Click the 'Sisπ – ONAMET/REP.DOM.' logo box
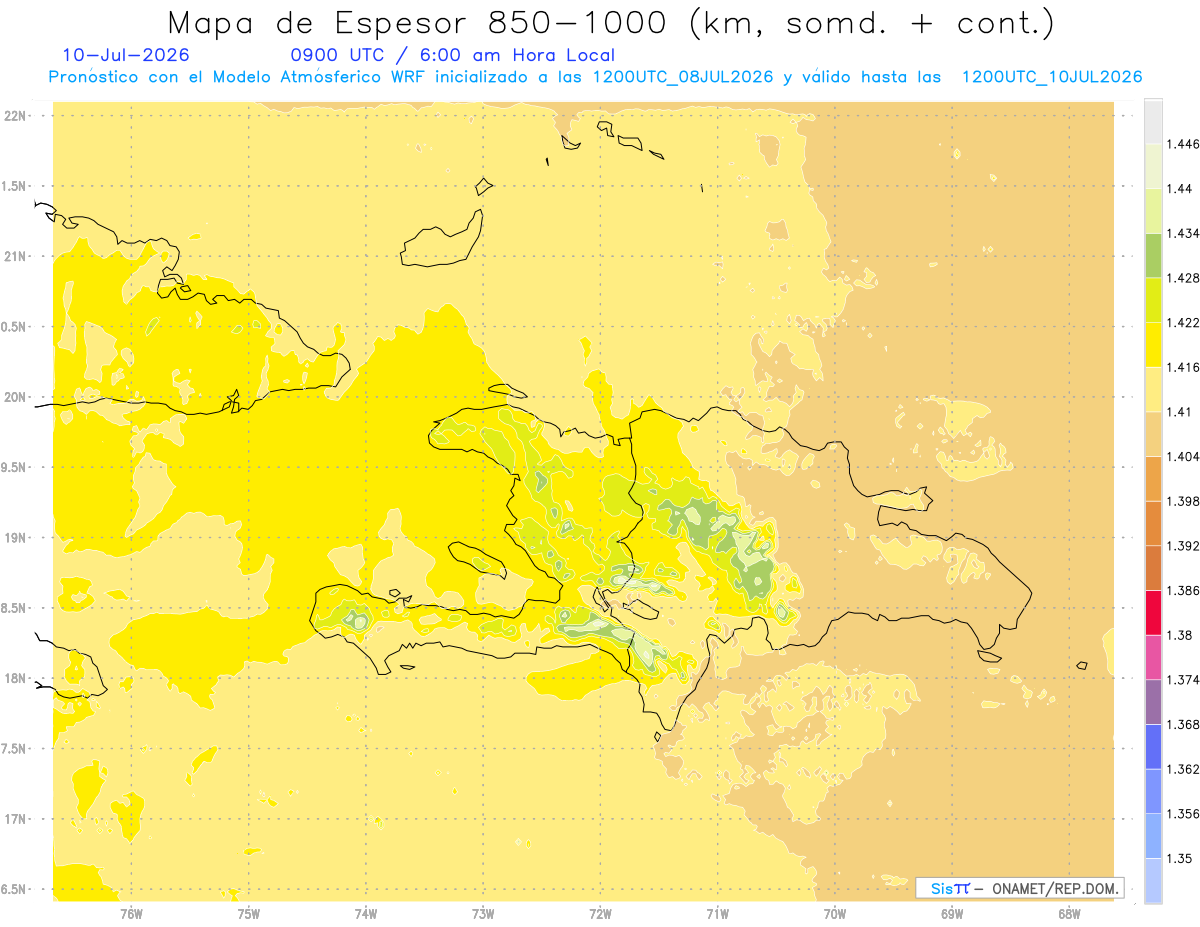This screenshot has height=927, width=1200. pyautogui.click(x=1019, y=888)
